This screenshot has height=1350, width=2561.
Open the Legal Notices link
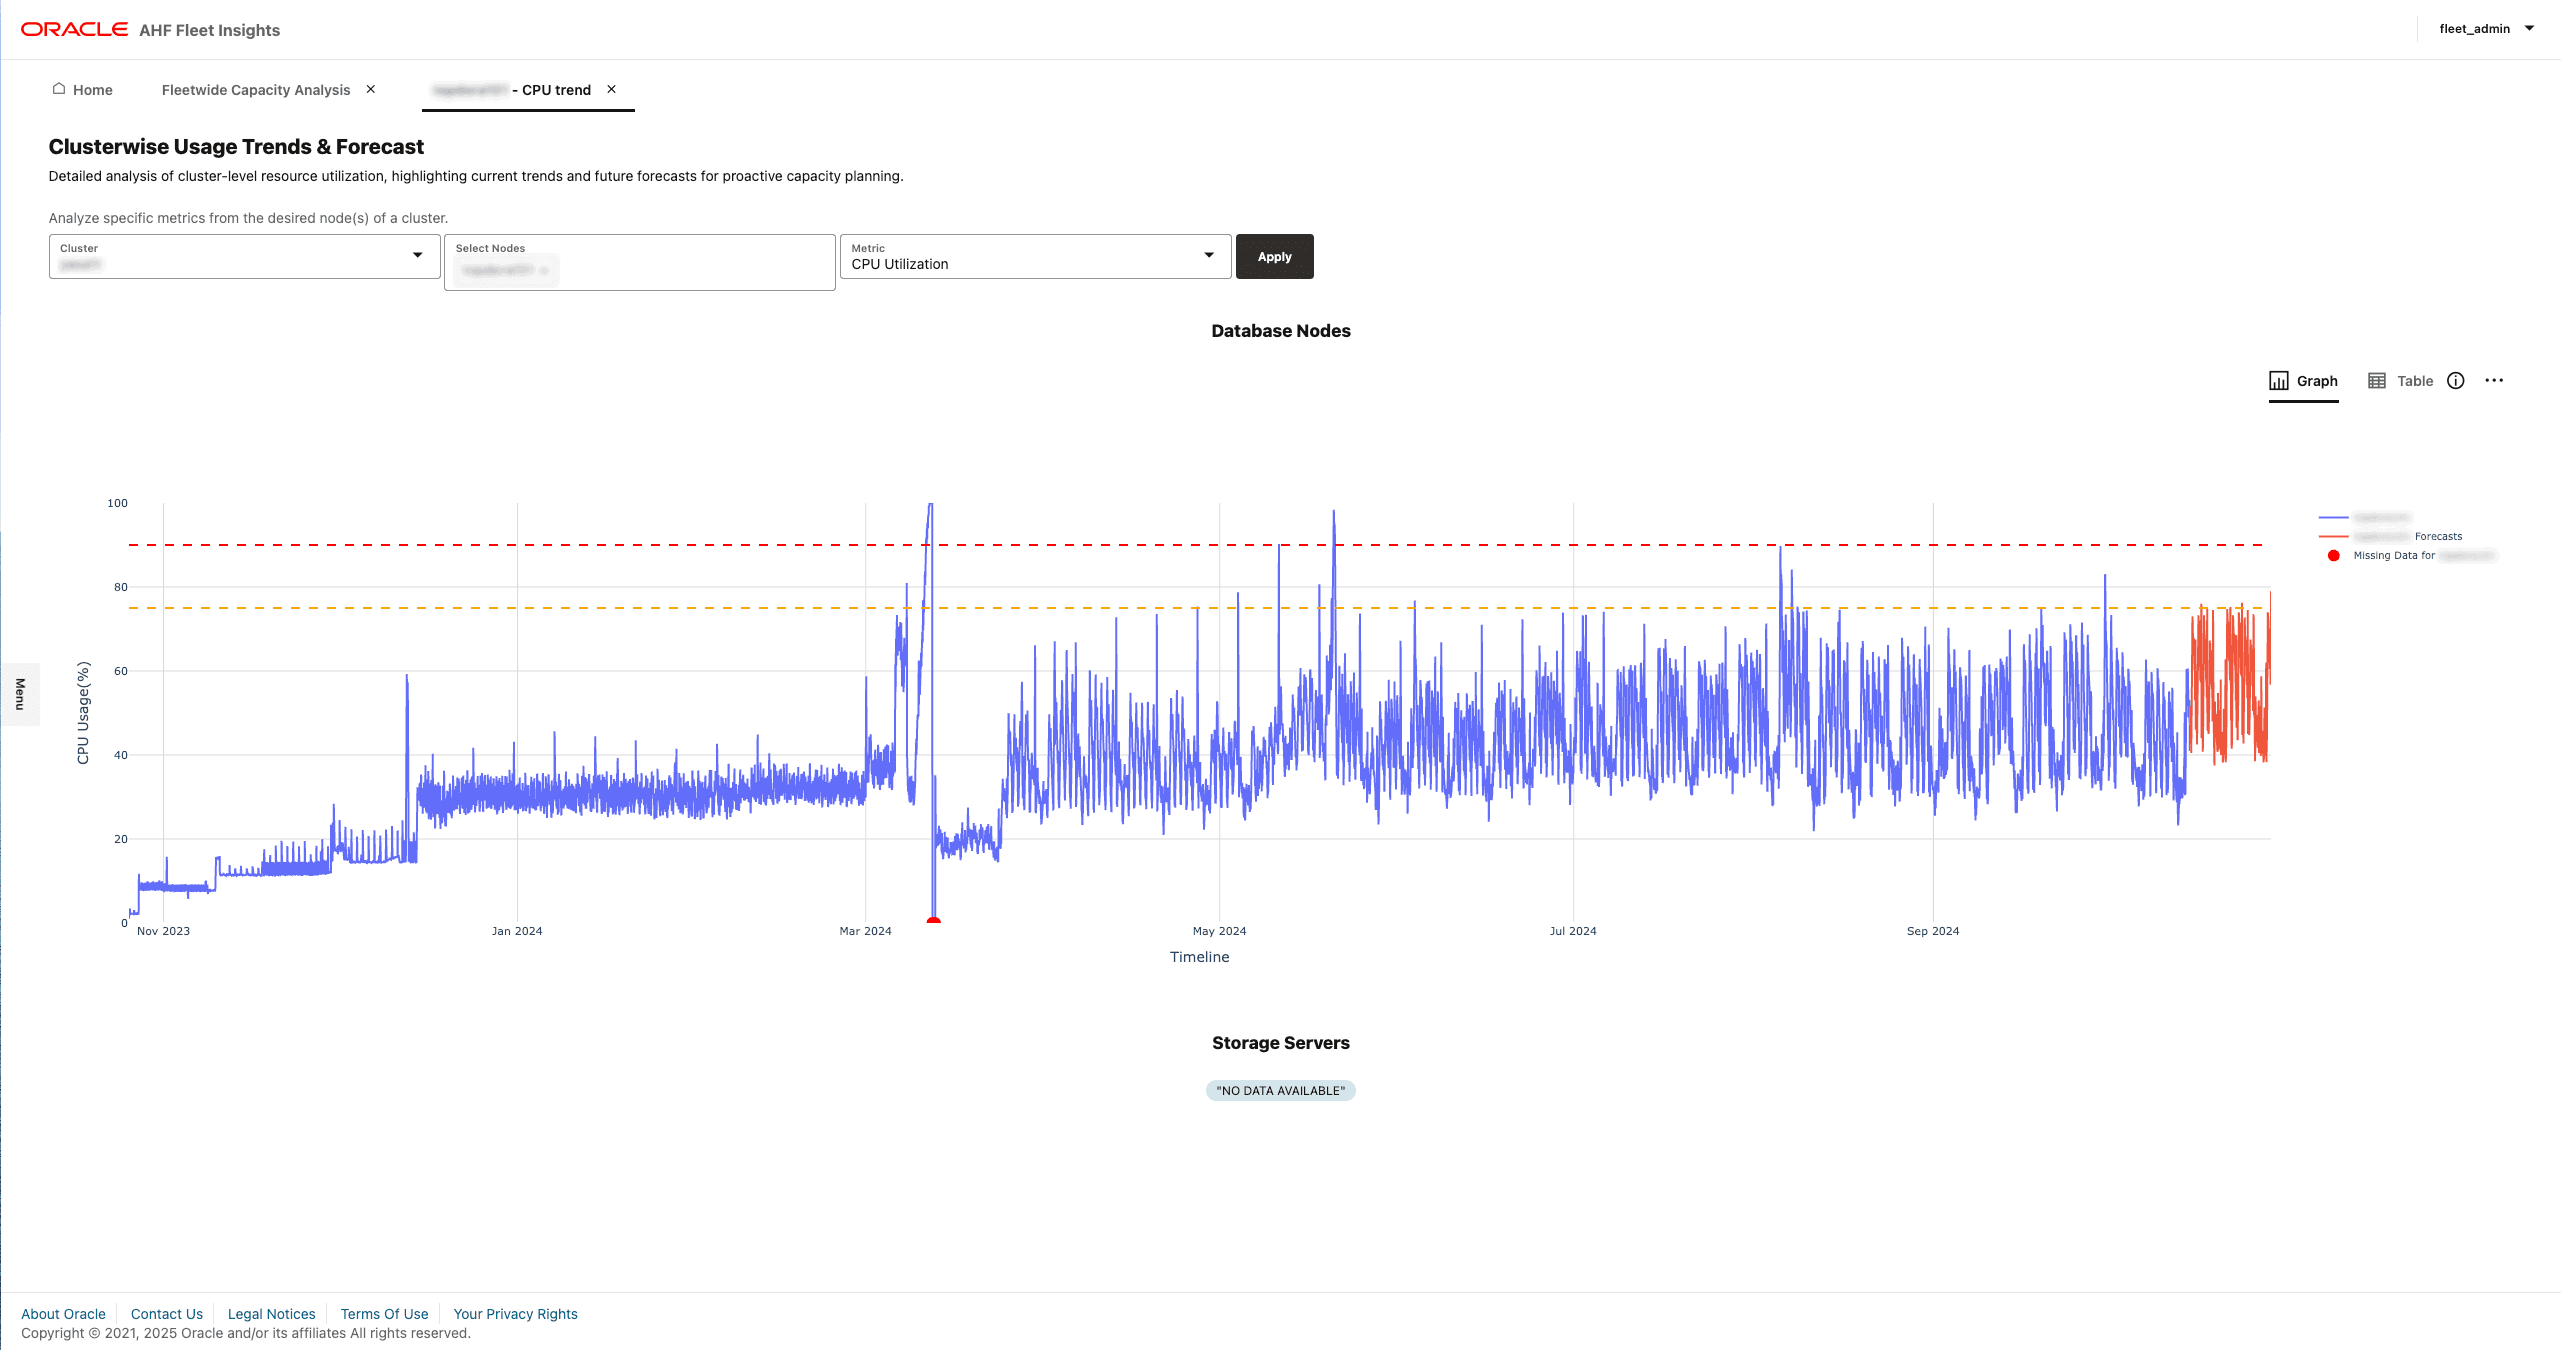[271, 1314]
